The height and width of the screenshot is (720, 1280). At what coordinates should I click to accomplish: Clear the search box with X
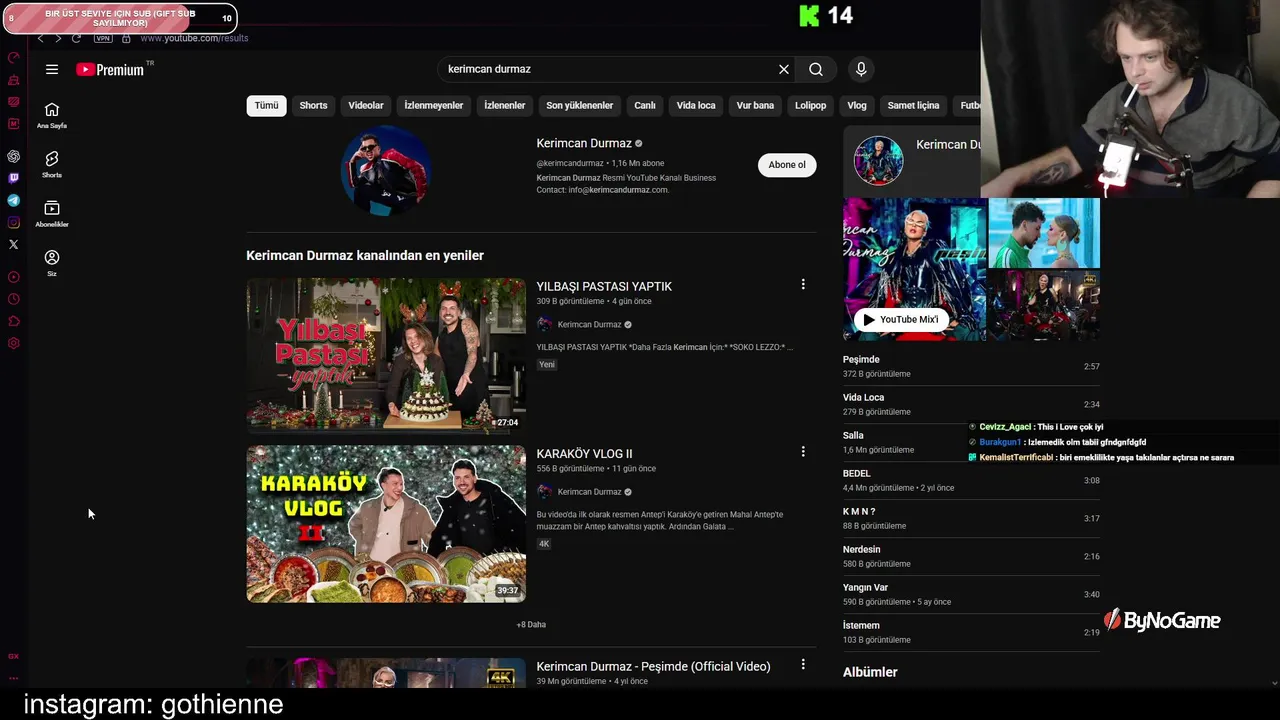click(x=784, y=69)
